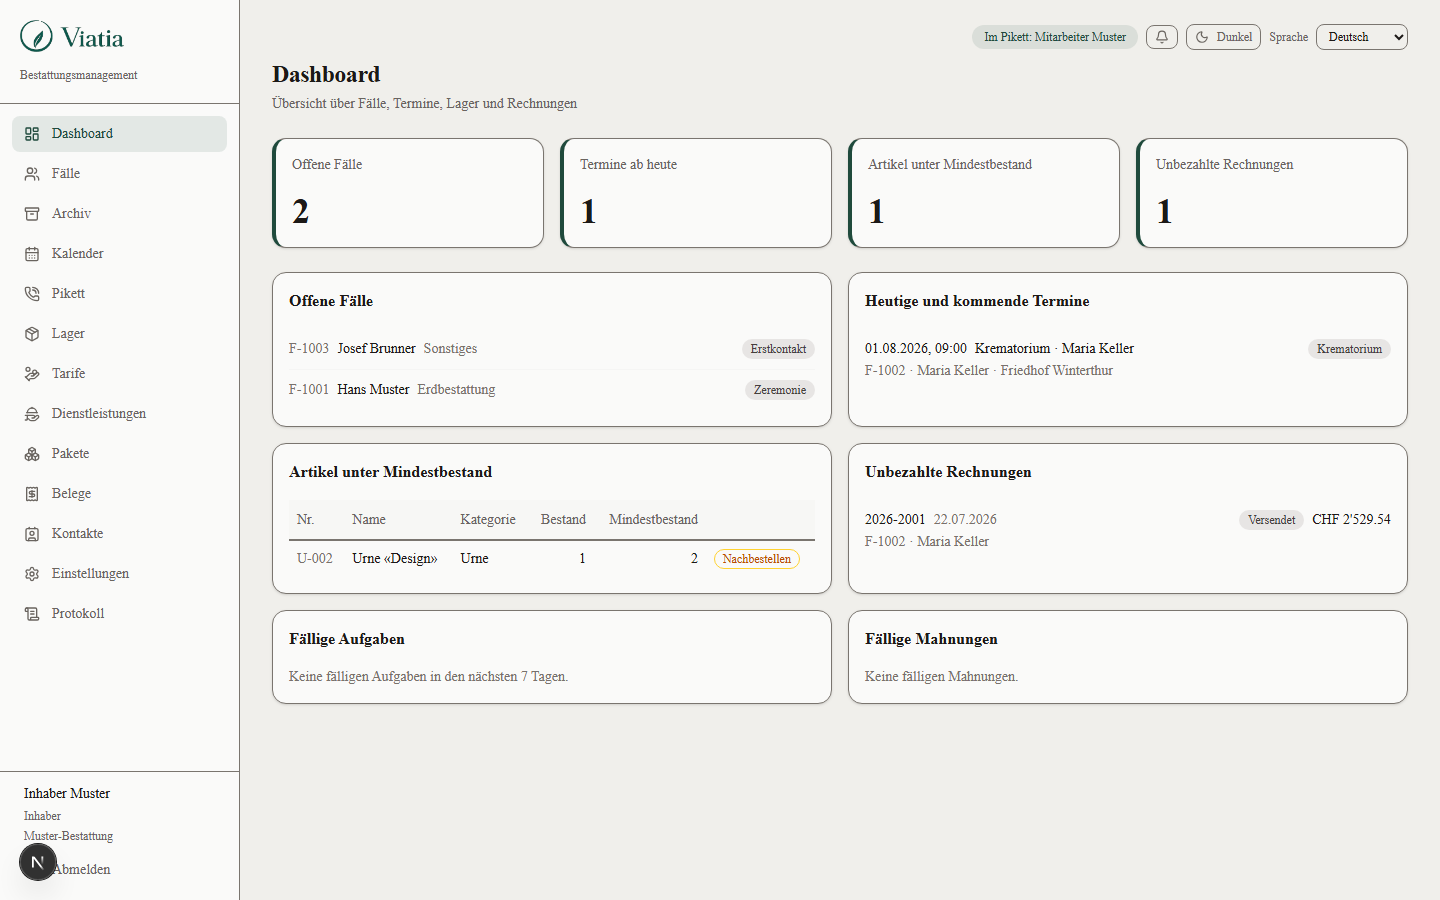The image size is (1440, 900).
Task: Open the 01.08.2026 Krematorium appointment
Action: pyautogui.click(x=1128, y=359)
